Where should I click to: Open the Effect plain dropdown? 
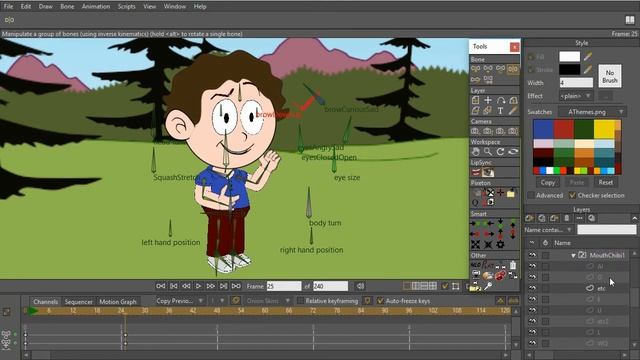tap(576, 96)
